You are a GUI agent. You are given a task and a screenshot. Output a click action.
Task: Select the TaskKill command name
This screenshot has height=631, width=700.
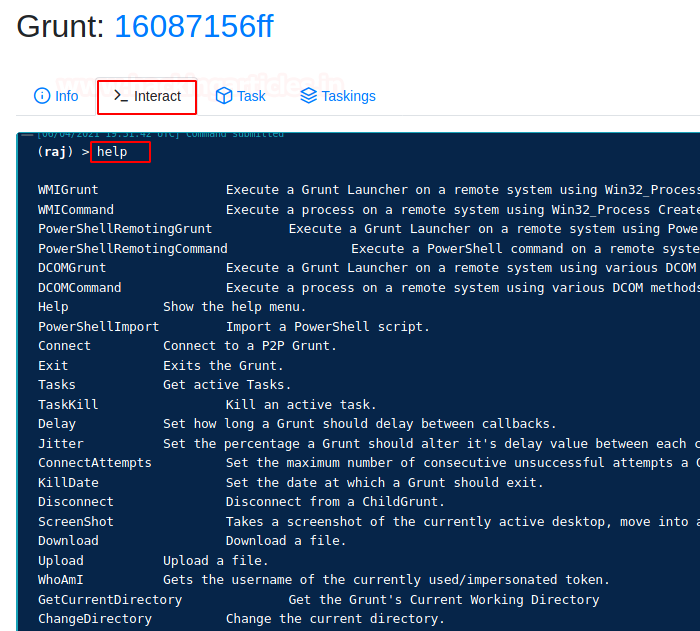(68, 405)
